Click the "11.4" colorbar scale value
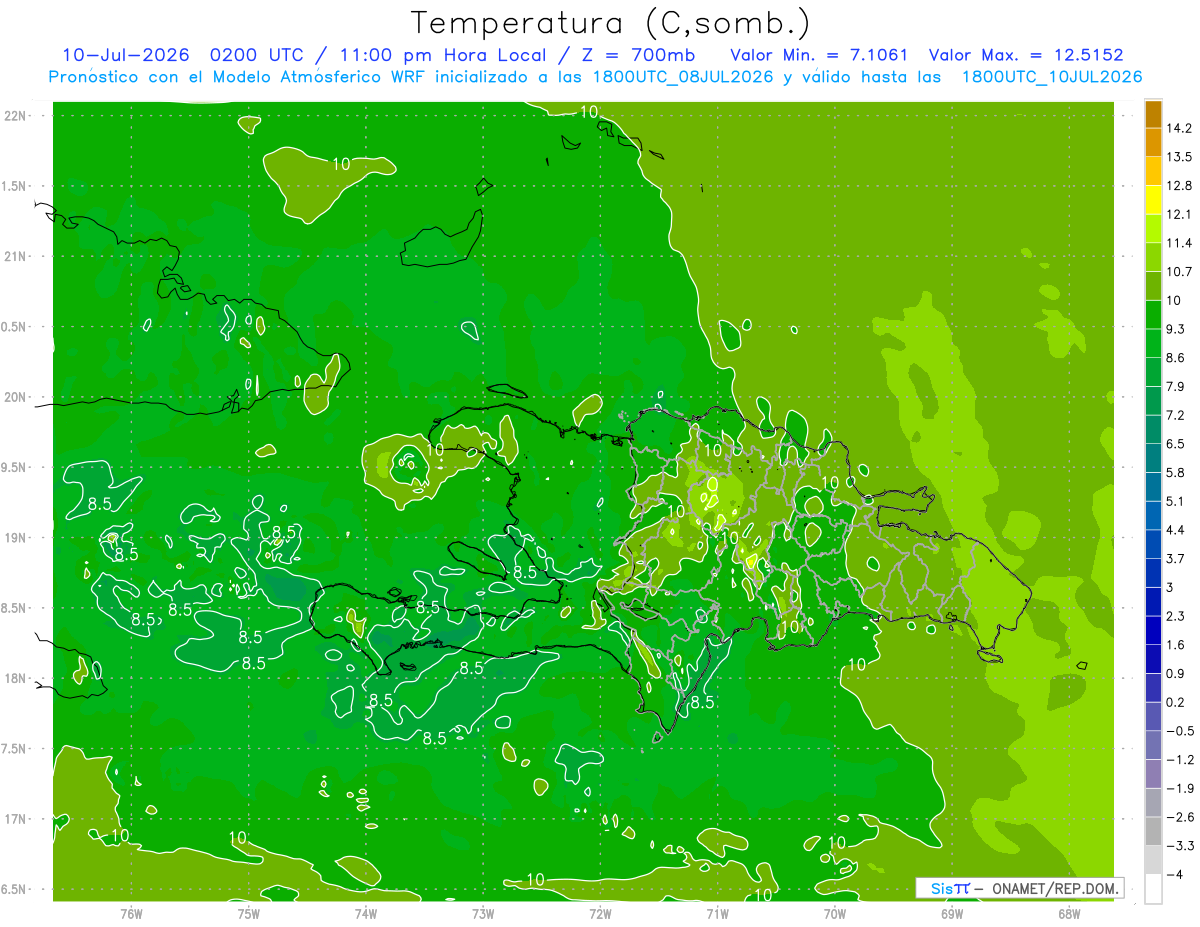Image resolution: width=1200 pixels, height=927 pixels. click(x=1180, y=243)
